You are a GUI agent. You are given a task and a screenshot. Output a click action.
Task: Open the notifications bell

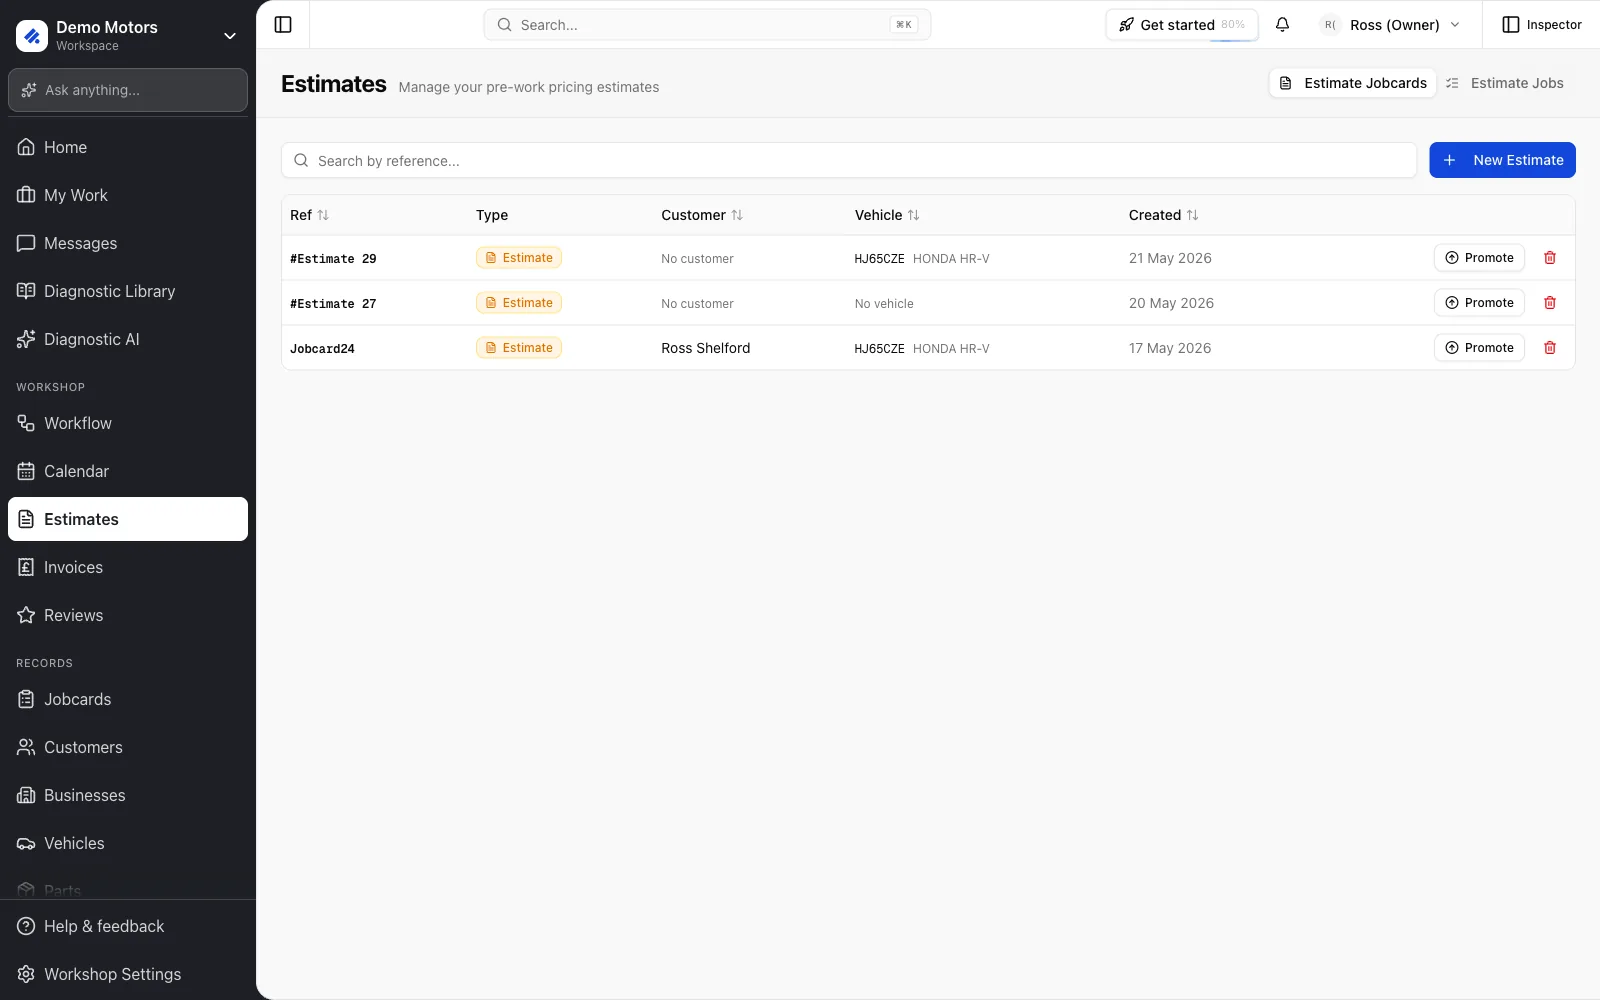pos(1282,25)
